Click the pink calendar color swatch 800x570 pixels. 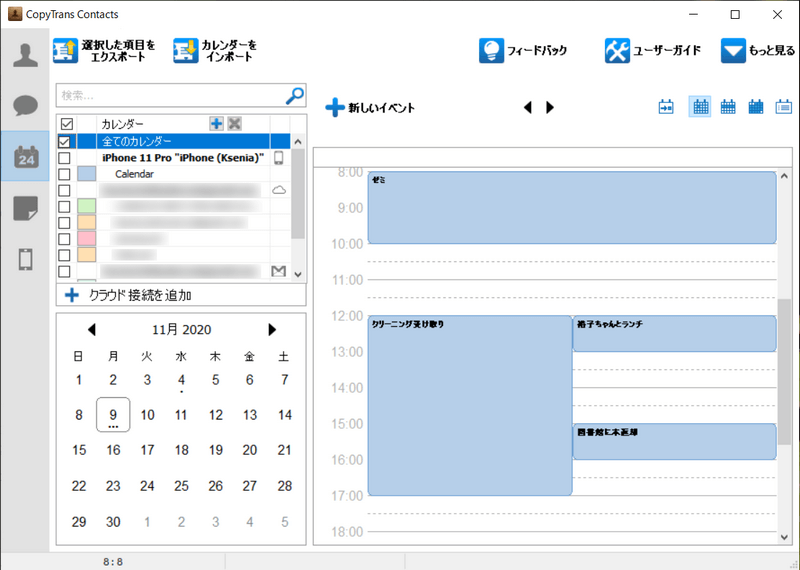(87, 238)
